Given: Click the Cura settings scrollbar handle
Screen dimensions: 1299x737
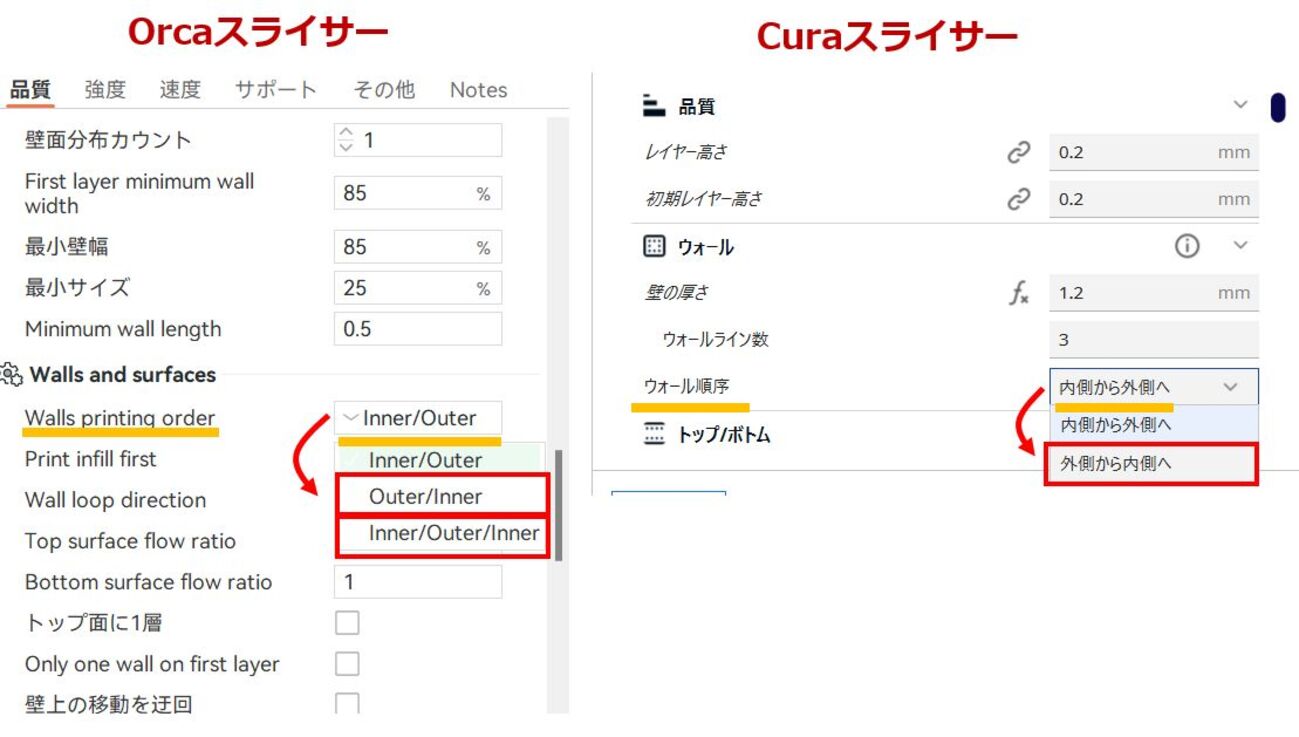Looking at the screenshot, I should coord(1278,107).
